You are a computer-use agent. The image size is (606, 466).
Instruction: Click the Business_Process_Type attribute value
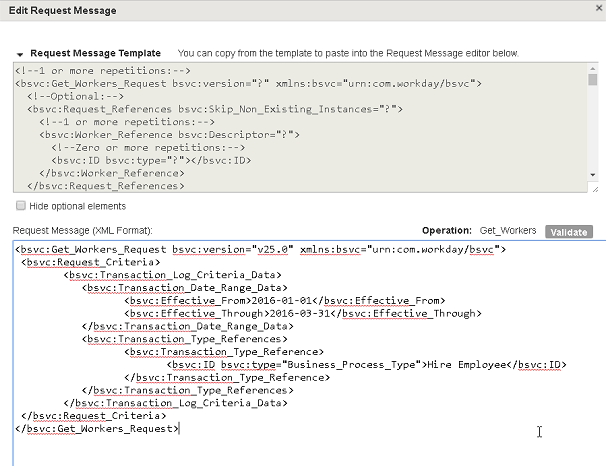coord(352,365)
